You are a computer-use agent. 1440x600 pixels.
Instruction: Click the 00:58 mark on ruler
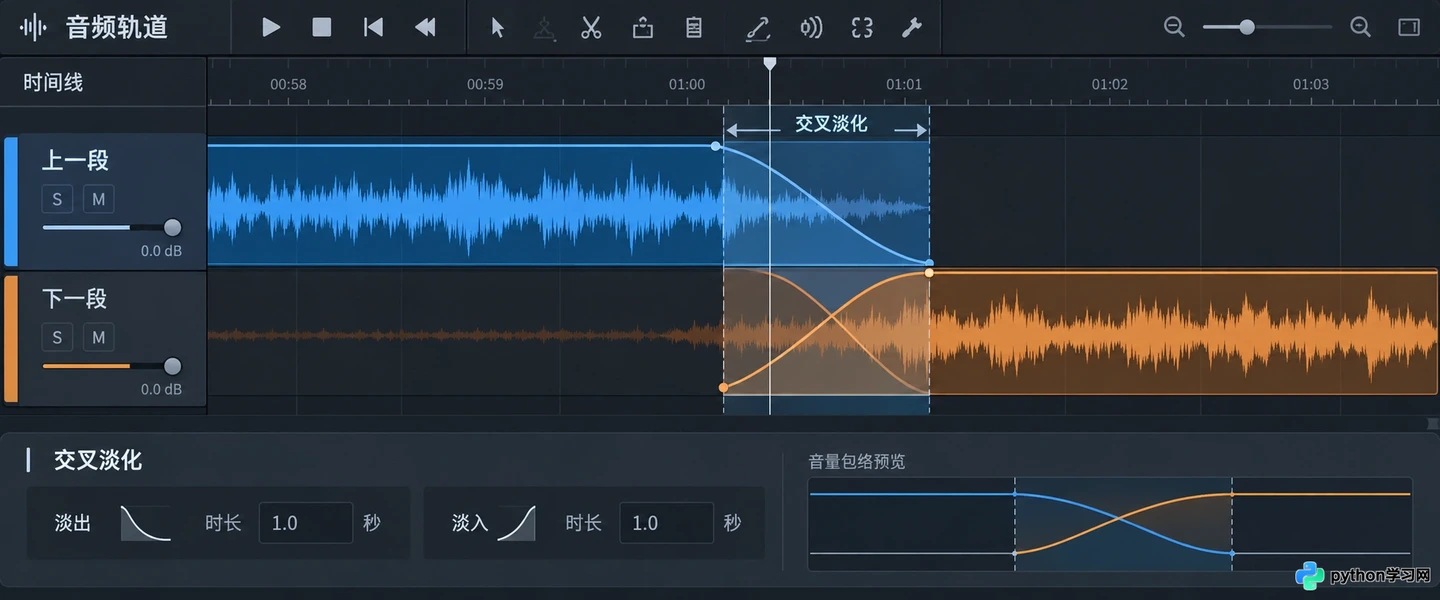click(x=288, y=84)
